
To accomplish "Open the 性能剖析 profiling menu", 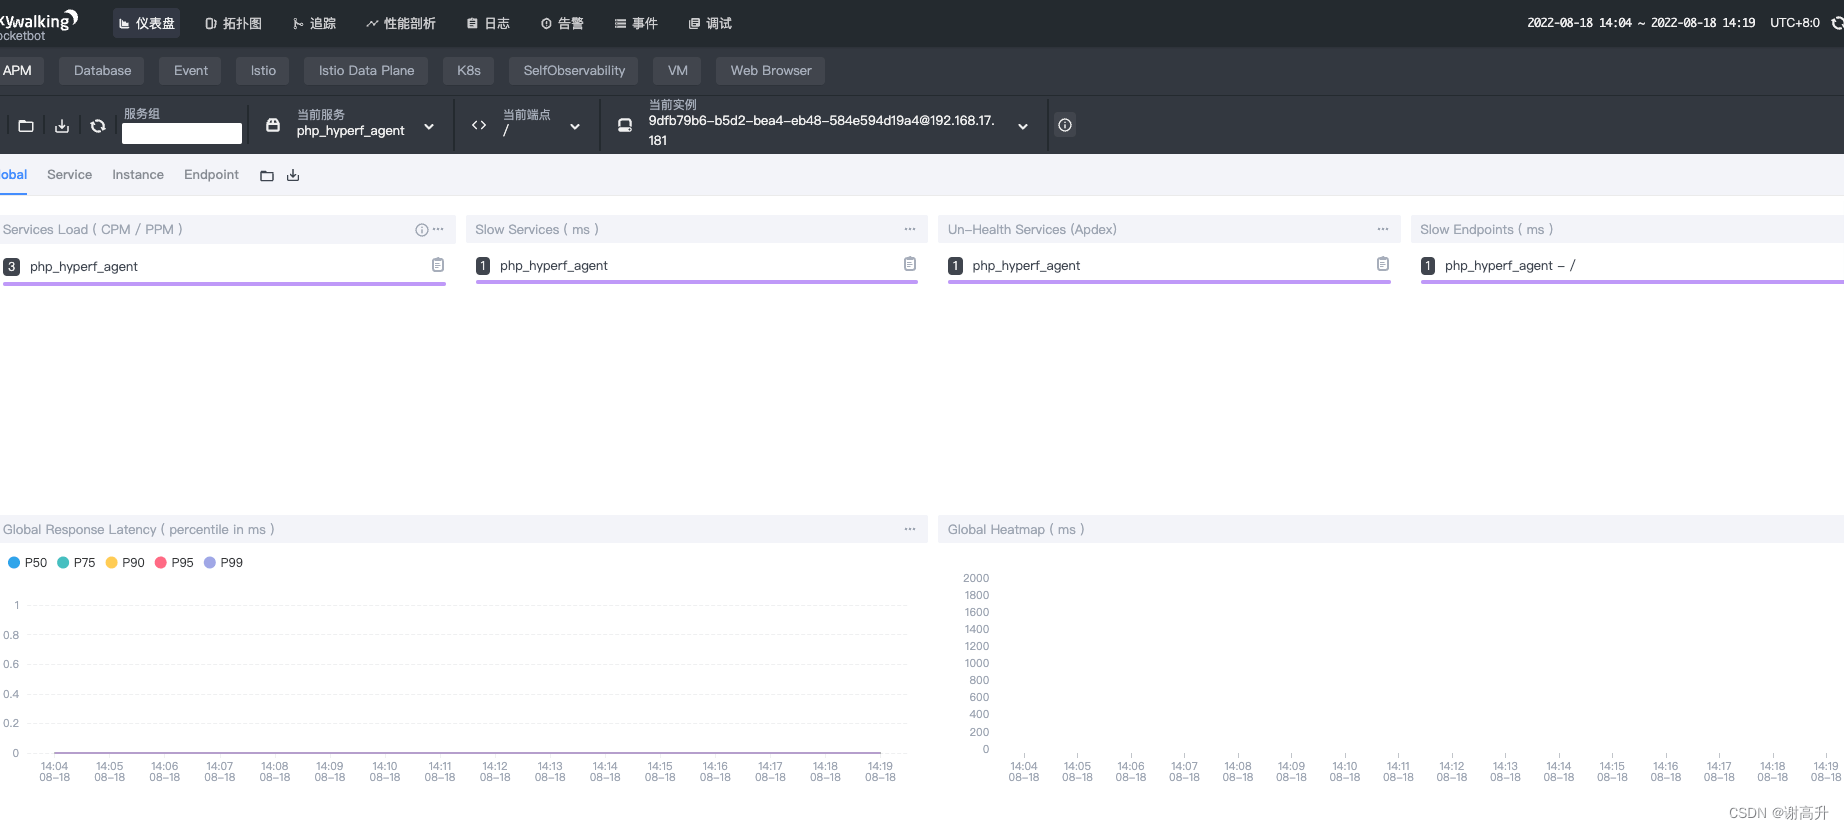I will [x=400, y=23].
